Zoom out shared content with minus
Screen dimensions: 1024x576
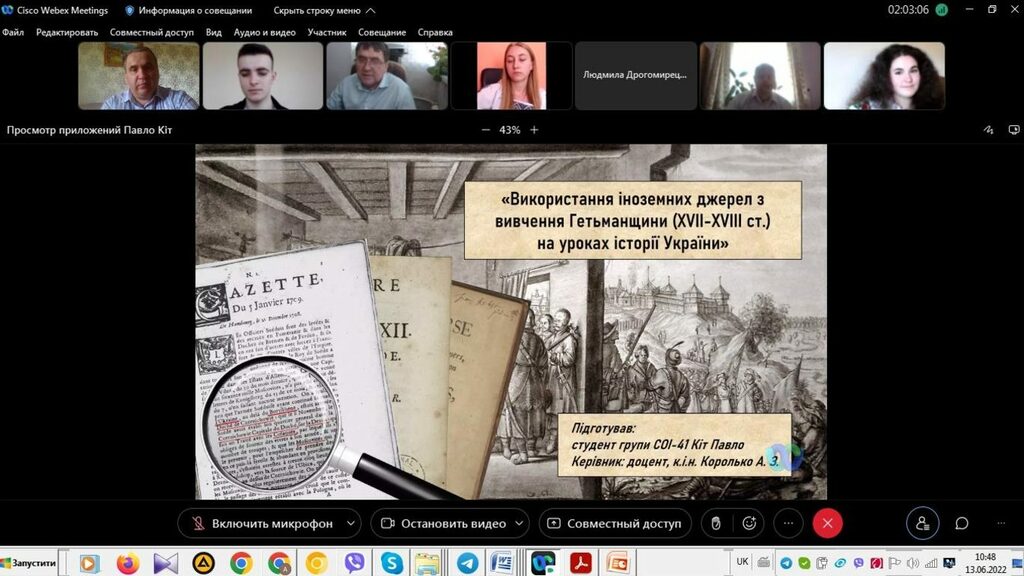pyautogui.click(x=486, y=130)
